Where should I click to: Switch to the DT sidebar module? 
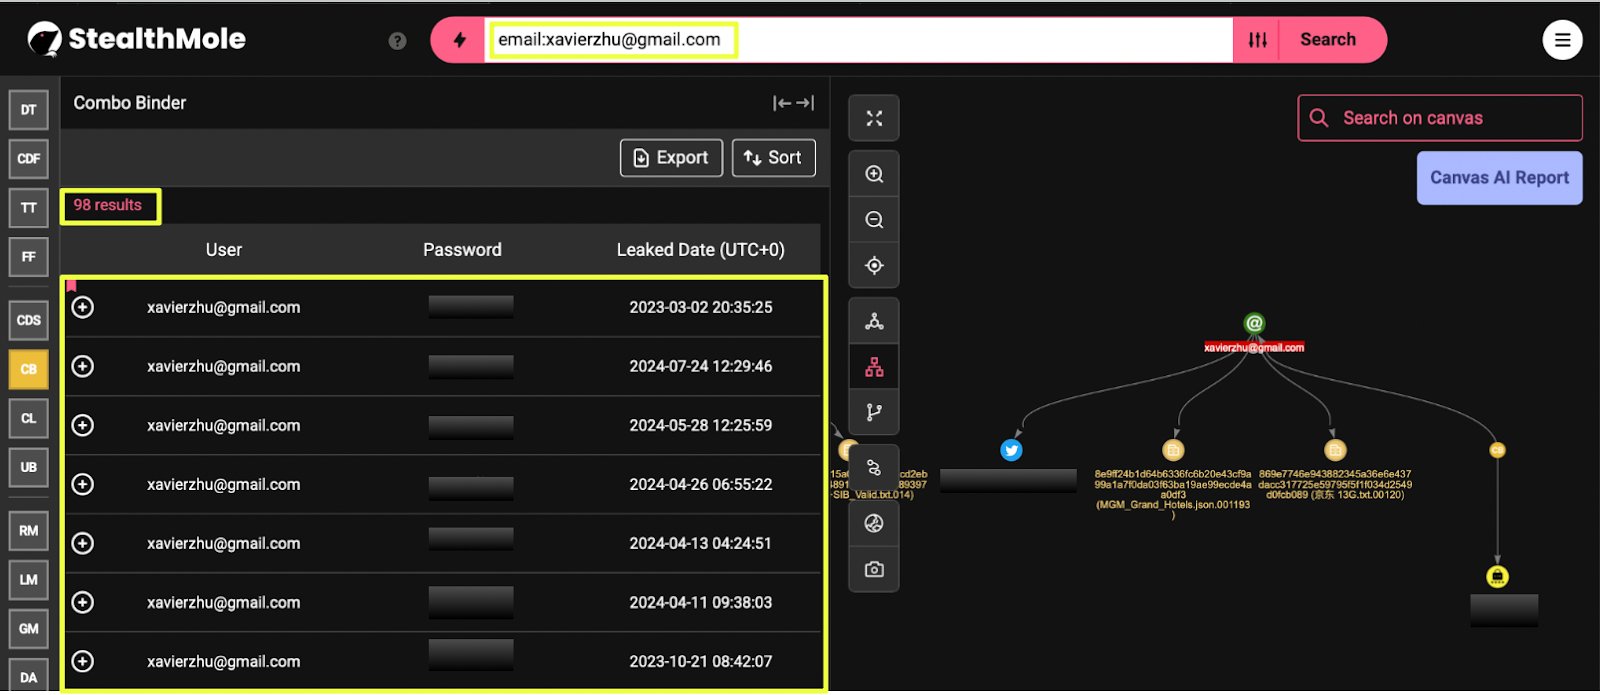[29, 110]
